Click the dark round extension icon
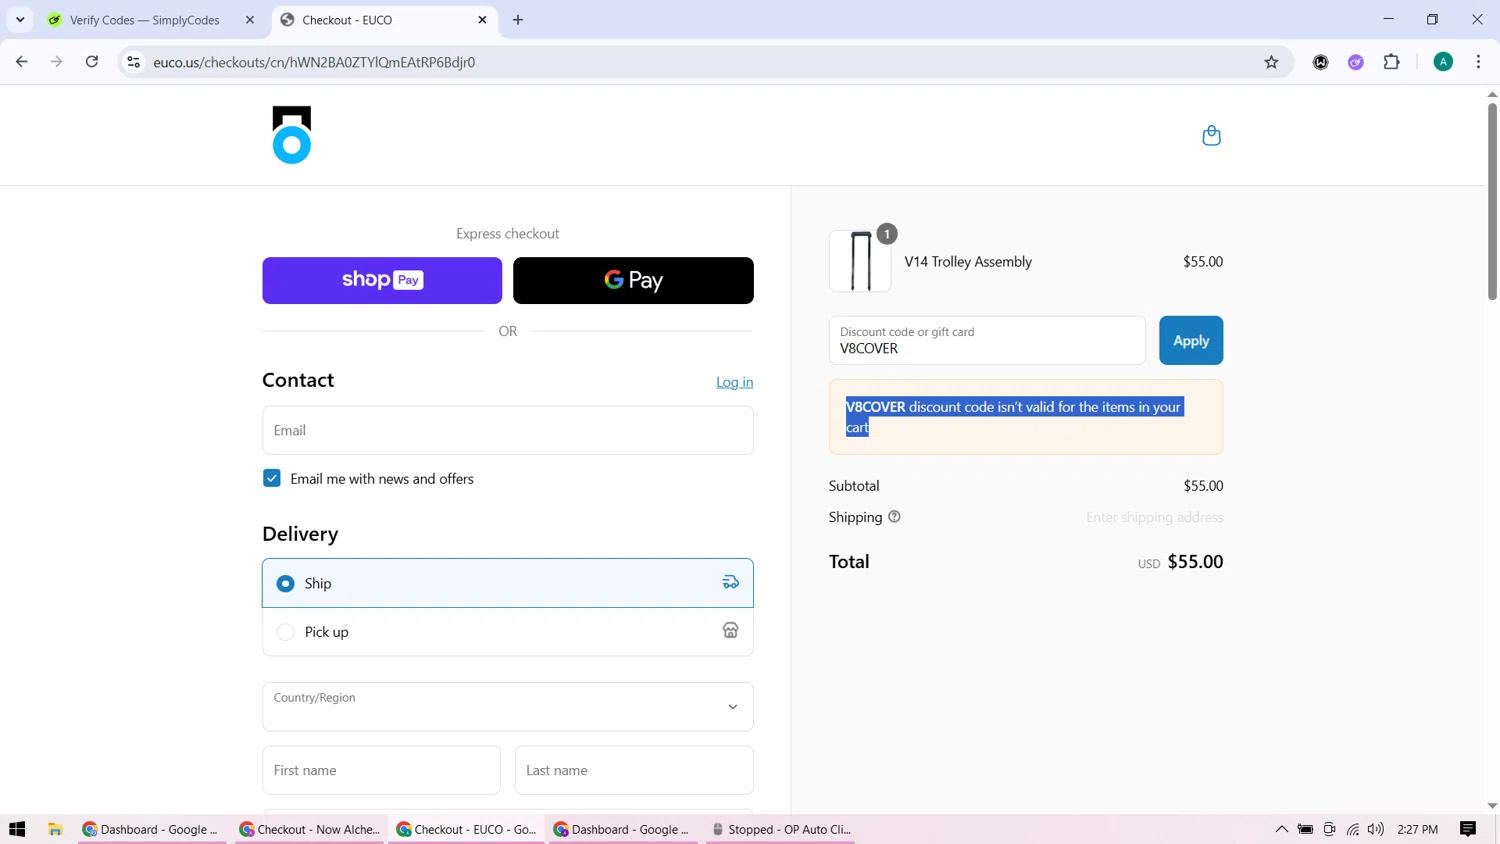 [x=1321, y=62]
